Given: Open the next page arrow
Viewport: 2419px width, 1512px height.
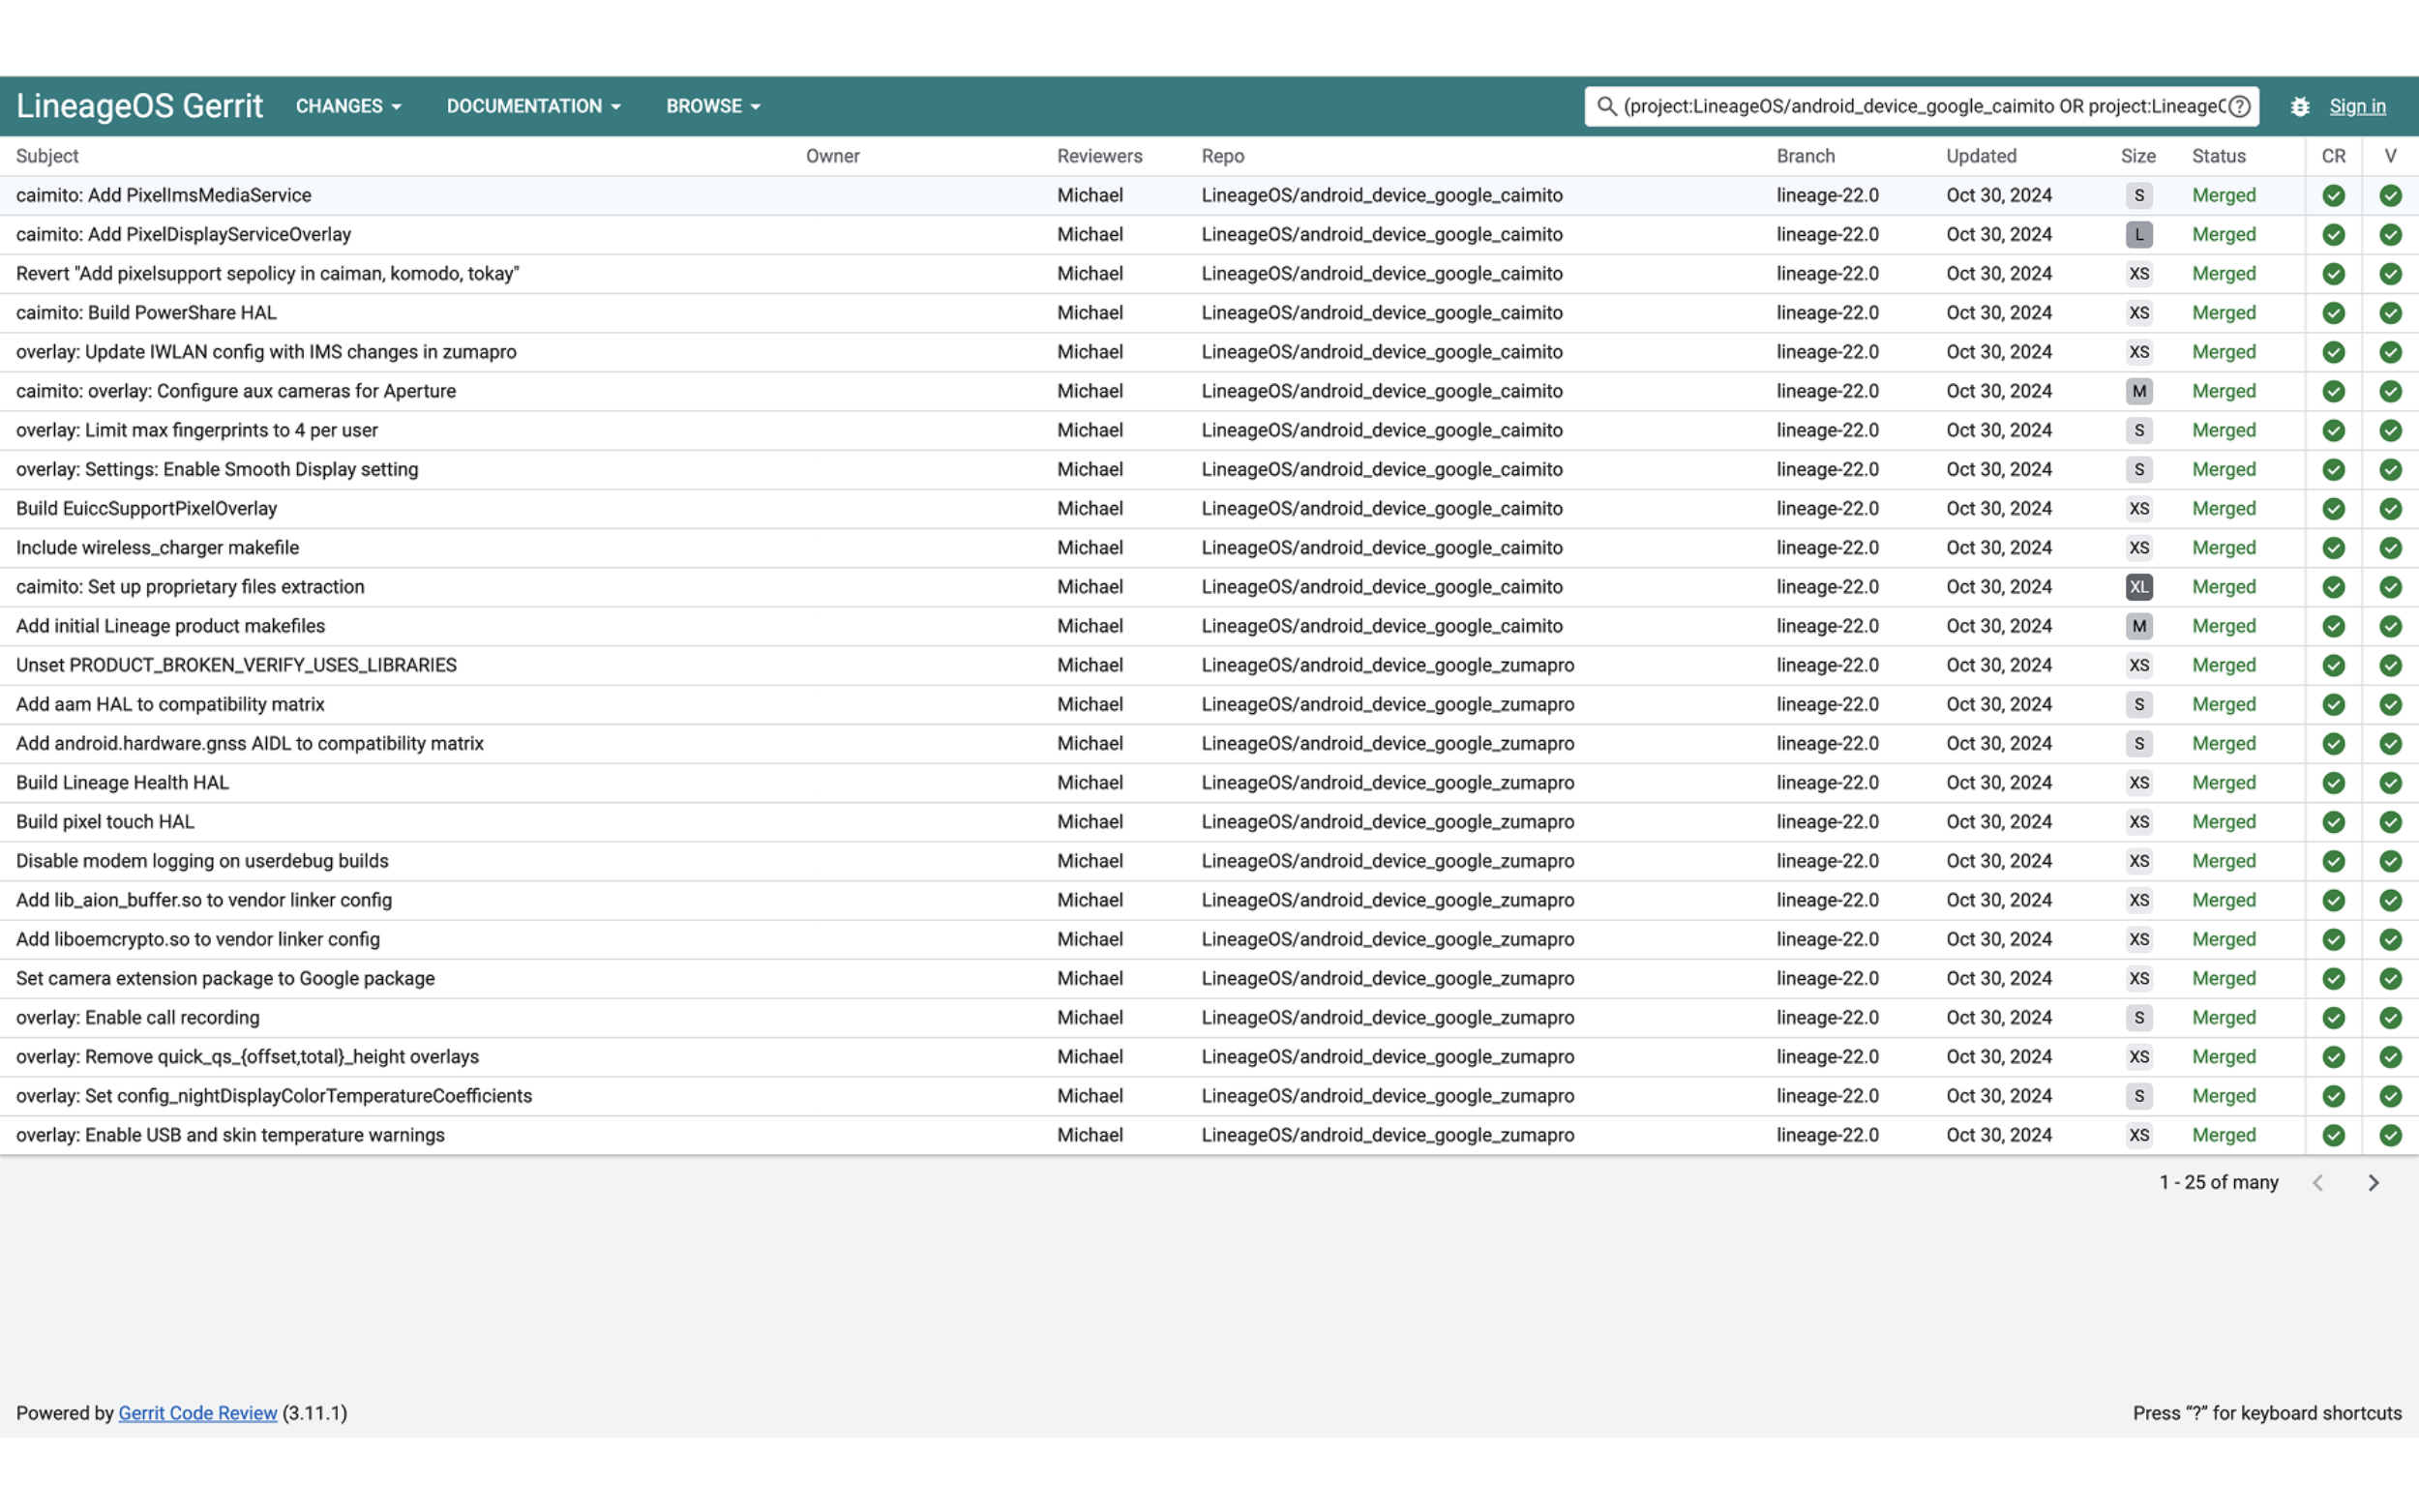Looking at the screenshot, I should (2373, 1182).
